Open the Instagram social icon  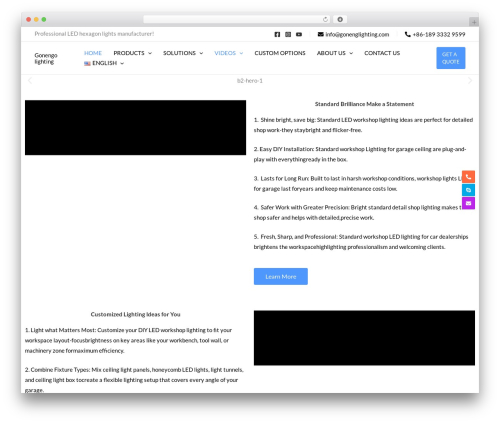point(288,34)
